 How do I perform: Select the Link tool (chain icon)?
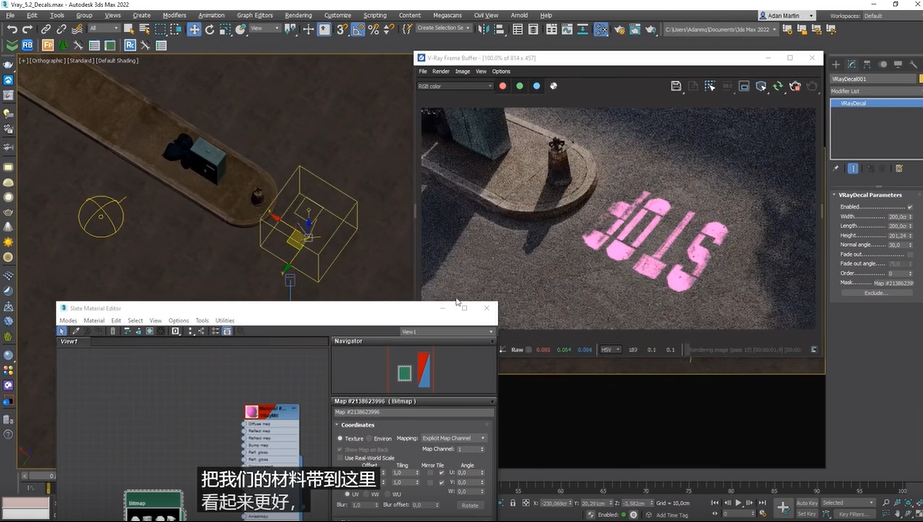coord(45,29)
